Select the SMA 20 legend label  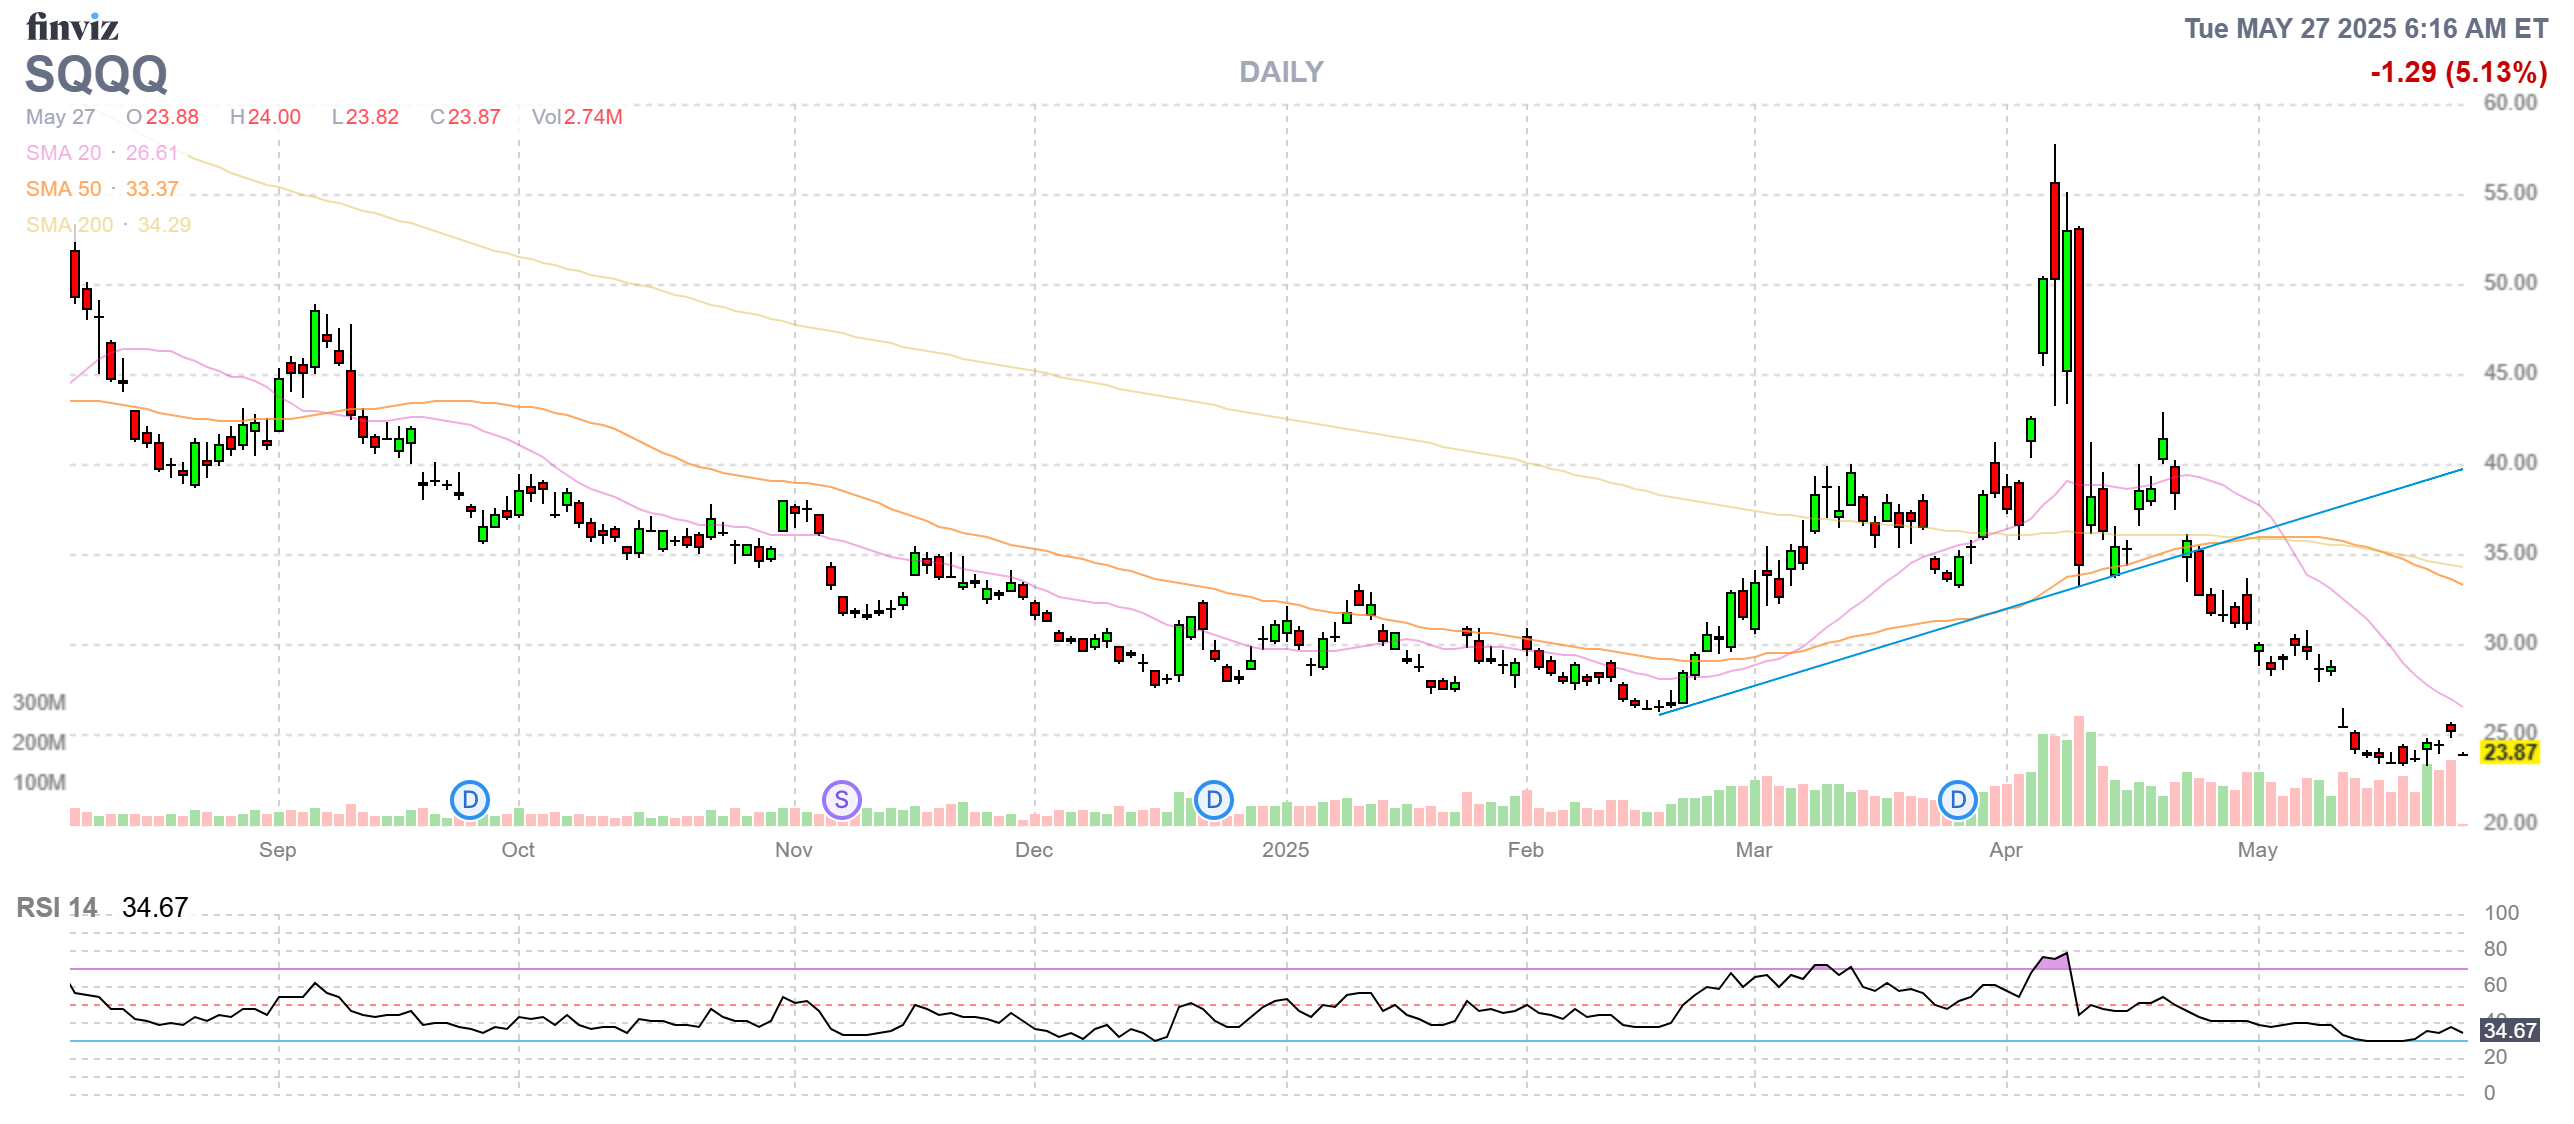click(x=64, y=153)
